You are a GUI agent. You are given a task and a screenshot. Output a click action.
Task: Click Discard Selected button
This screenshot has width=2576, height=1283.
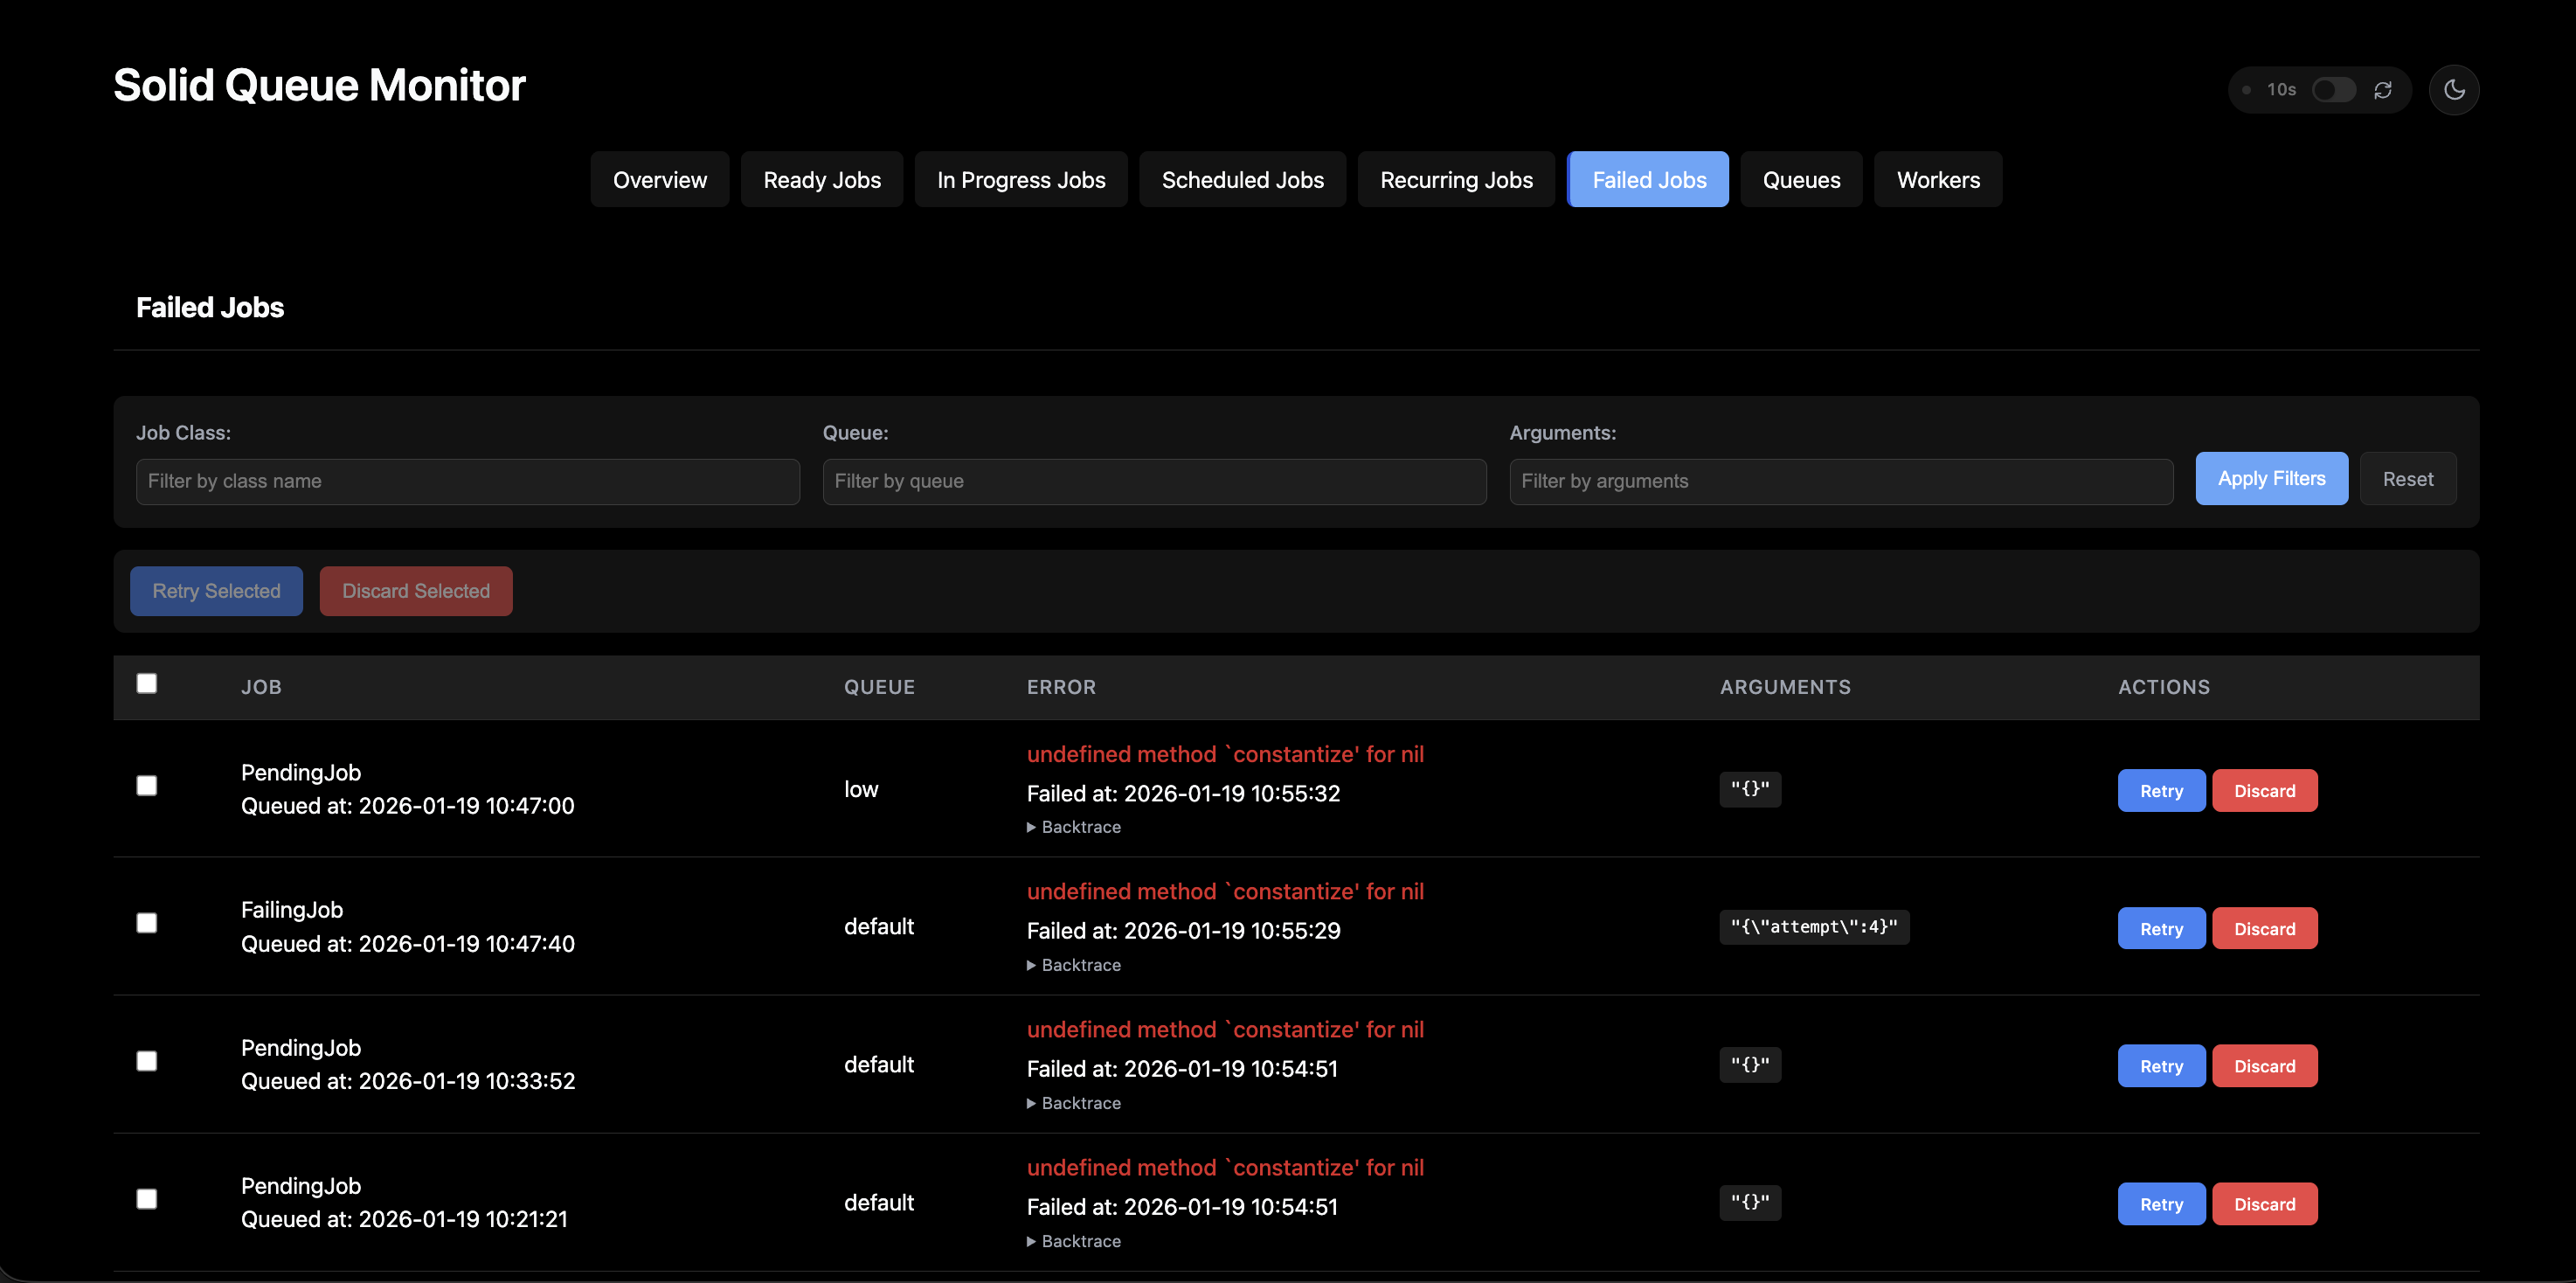[416, 591]
